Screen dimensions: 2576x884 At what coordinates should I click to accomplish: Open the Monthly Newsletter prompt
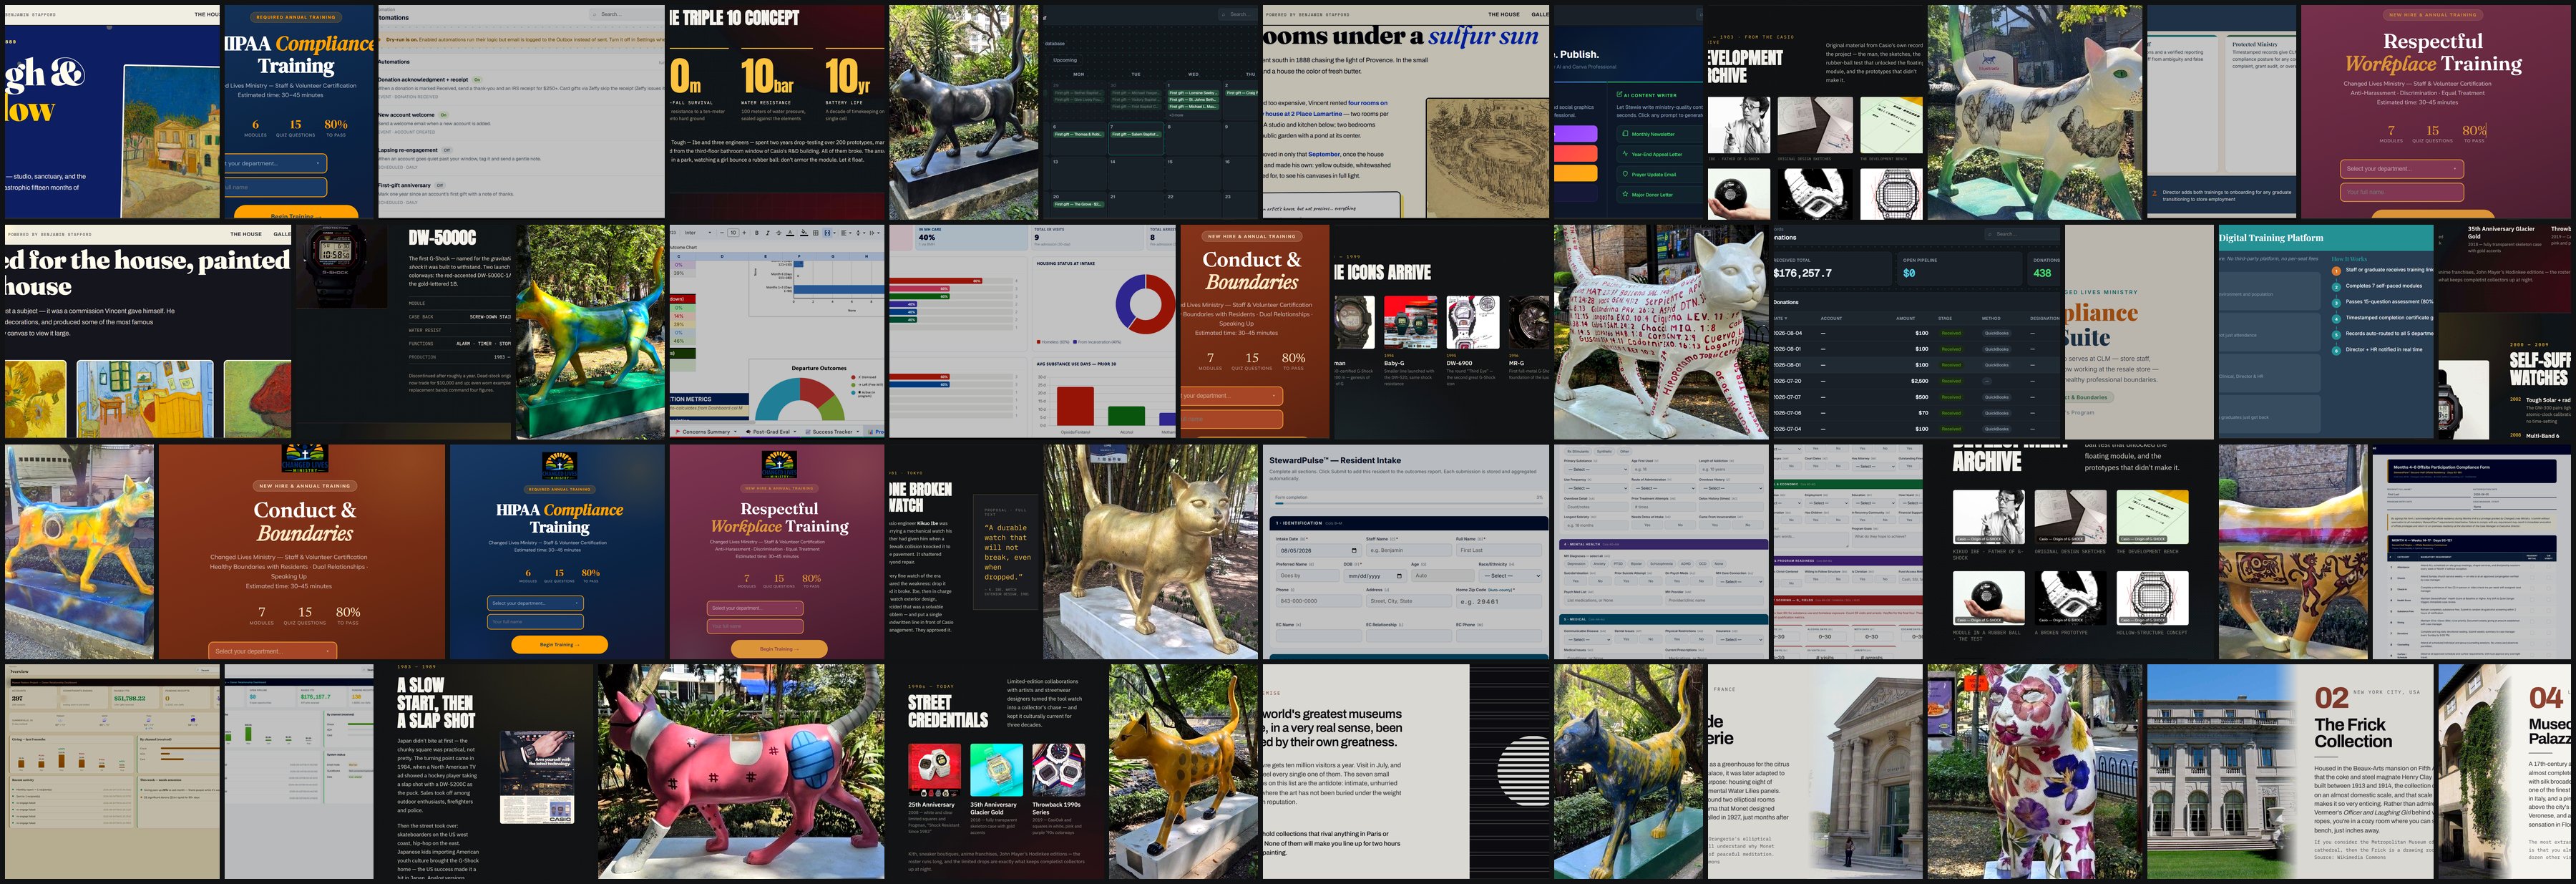1661,134
